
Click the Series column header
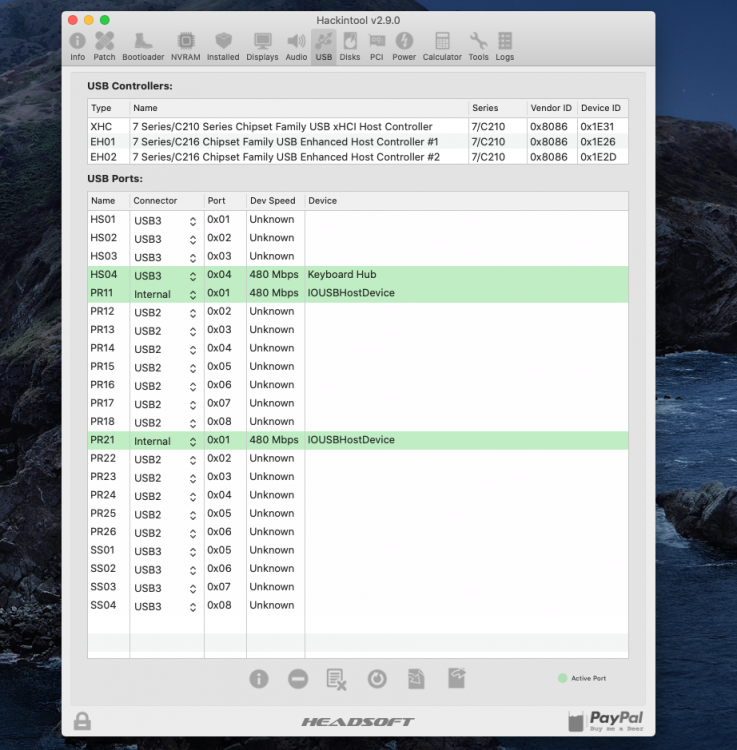[x=497, y=108]
